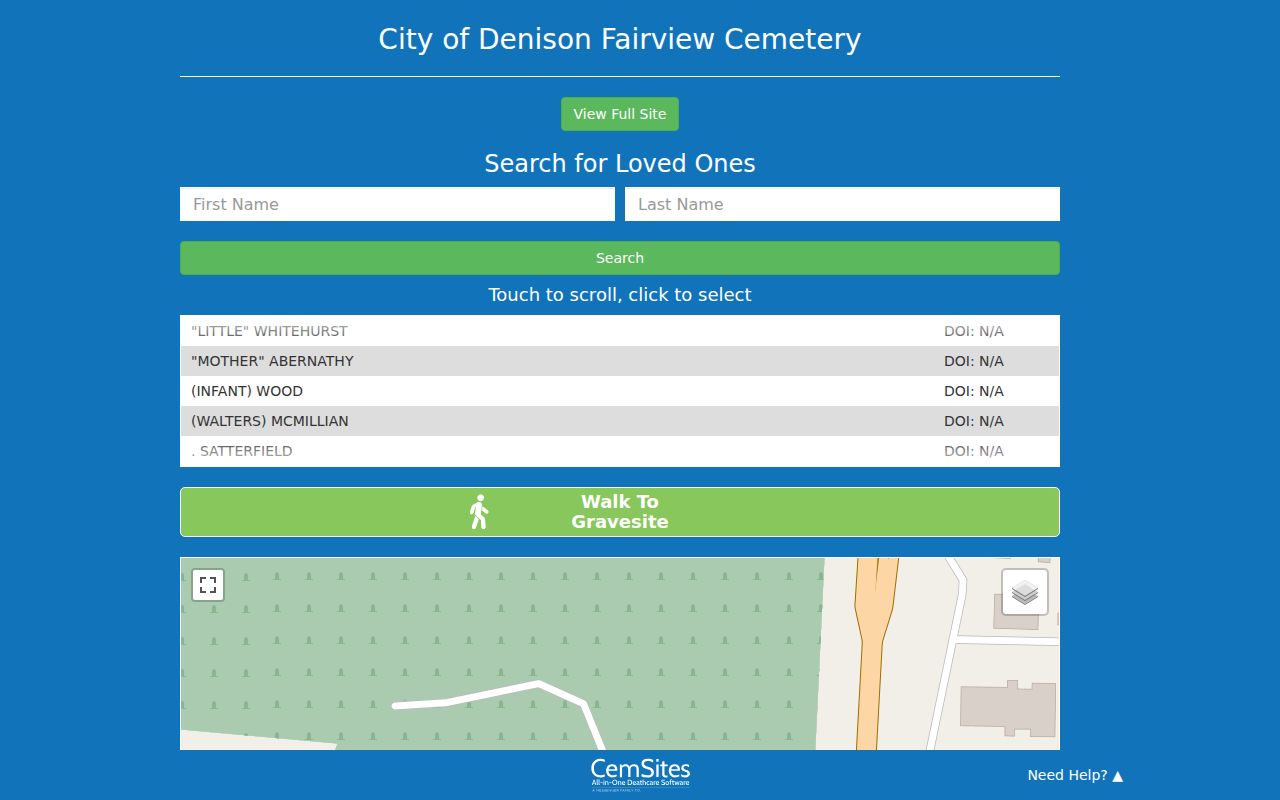Focus the First Name field
The height and width of the screenshot is (800, 1280).
click(x=397, y=204)
